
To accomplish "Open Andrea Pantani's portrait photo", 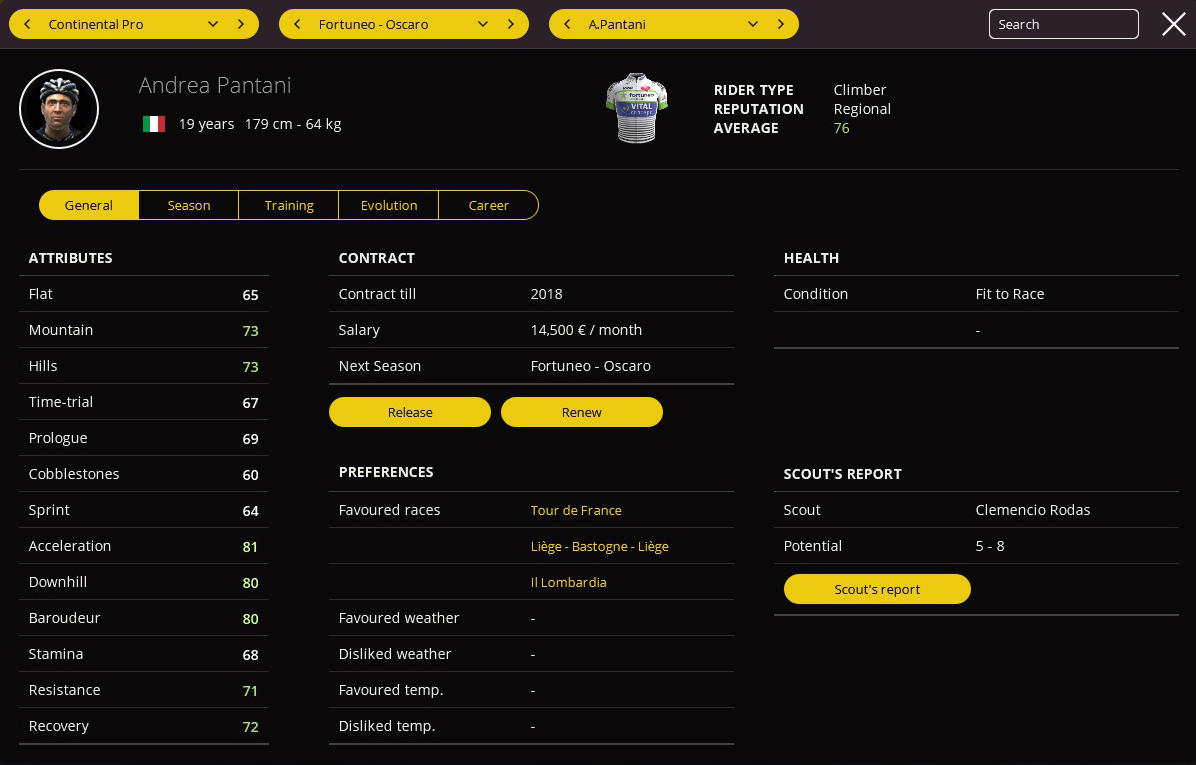I will [x=59, y=109].
